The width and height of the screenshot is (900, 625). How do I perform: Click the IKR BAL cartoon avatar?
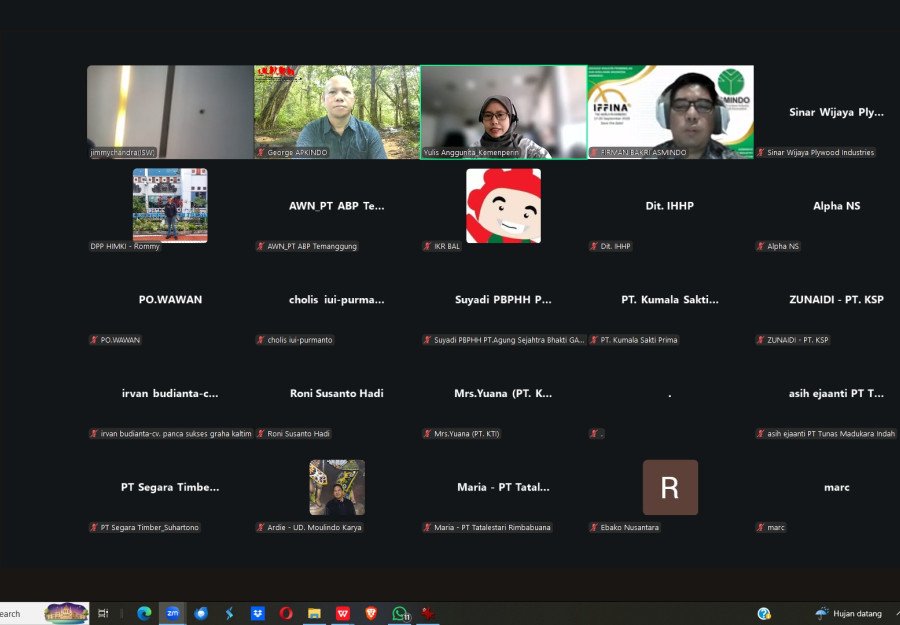coord(503,205)
